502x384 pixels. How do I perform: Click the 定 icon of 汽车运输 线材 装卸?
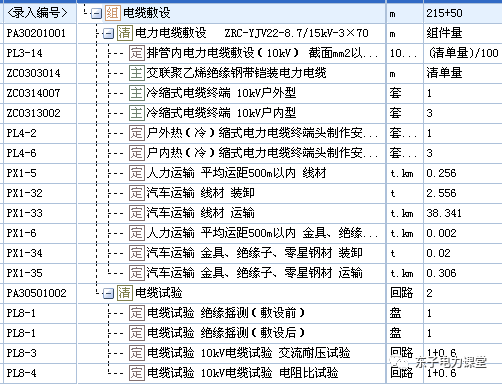point(137,193)
